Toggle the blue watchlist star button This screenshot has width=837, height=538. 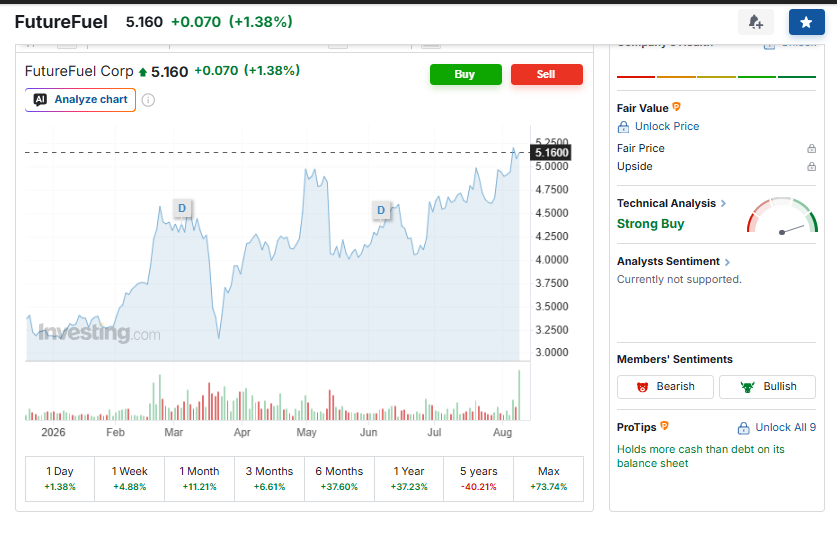click(807, 22)
